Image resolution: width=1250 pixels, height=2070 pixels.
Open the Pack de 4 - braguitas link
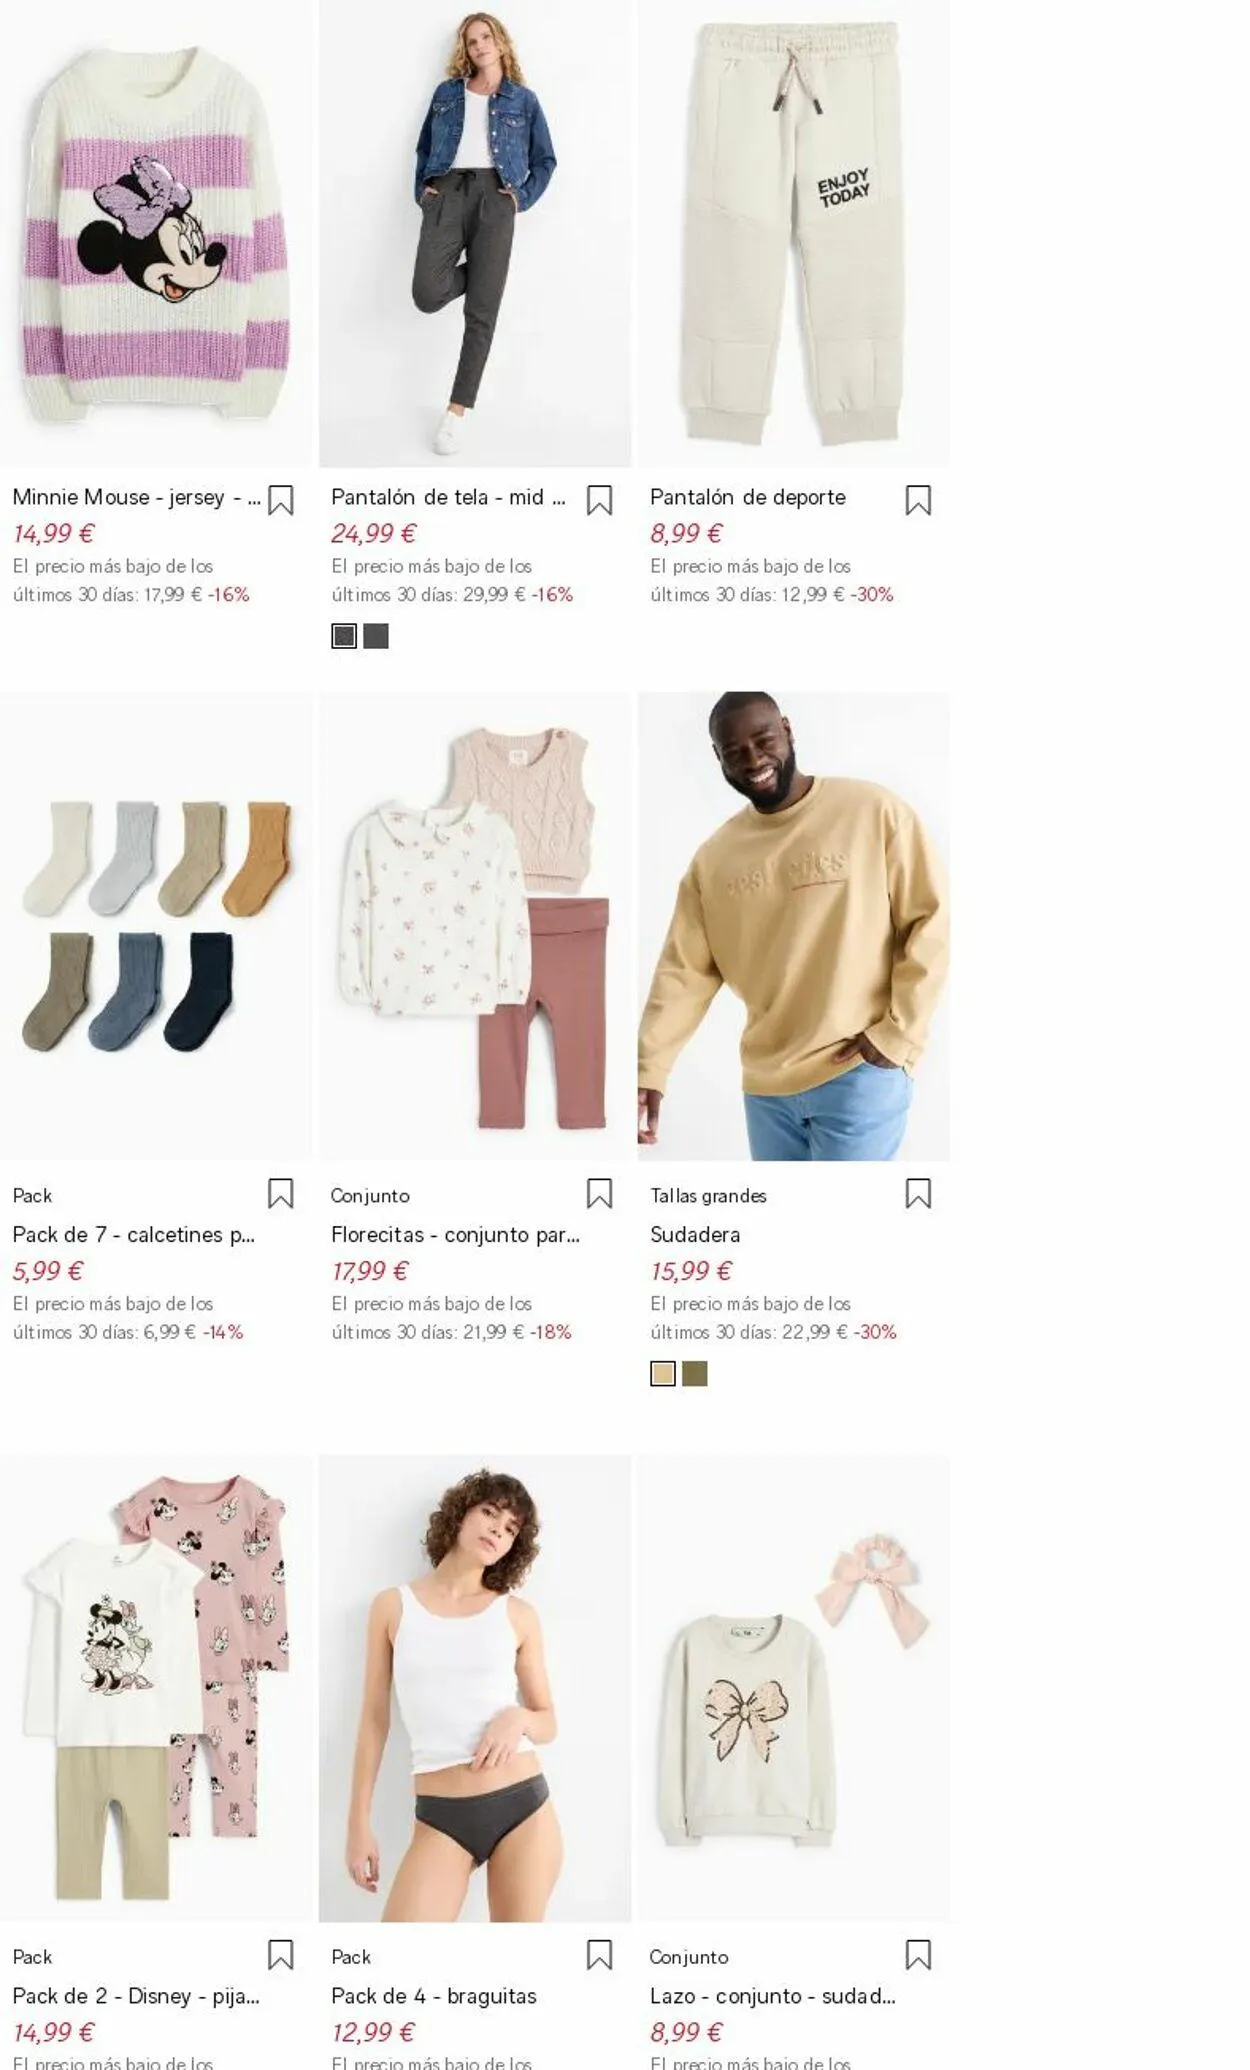click(x=434, y=1996)
